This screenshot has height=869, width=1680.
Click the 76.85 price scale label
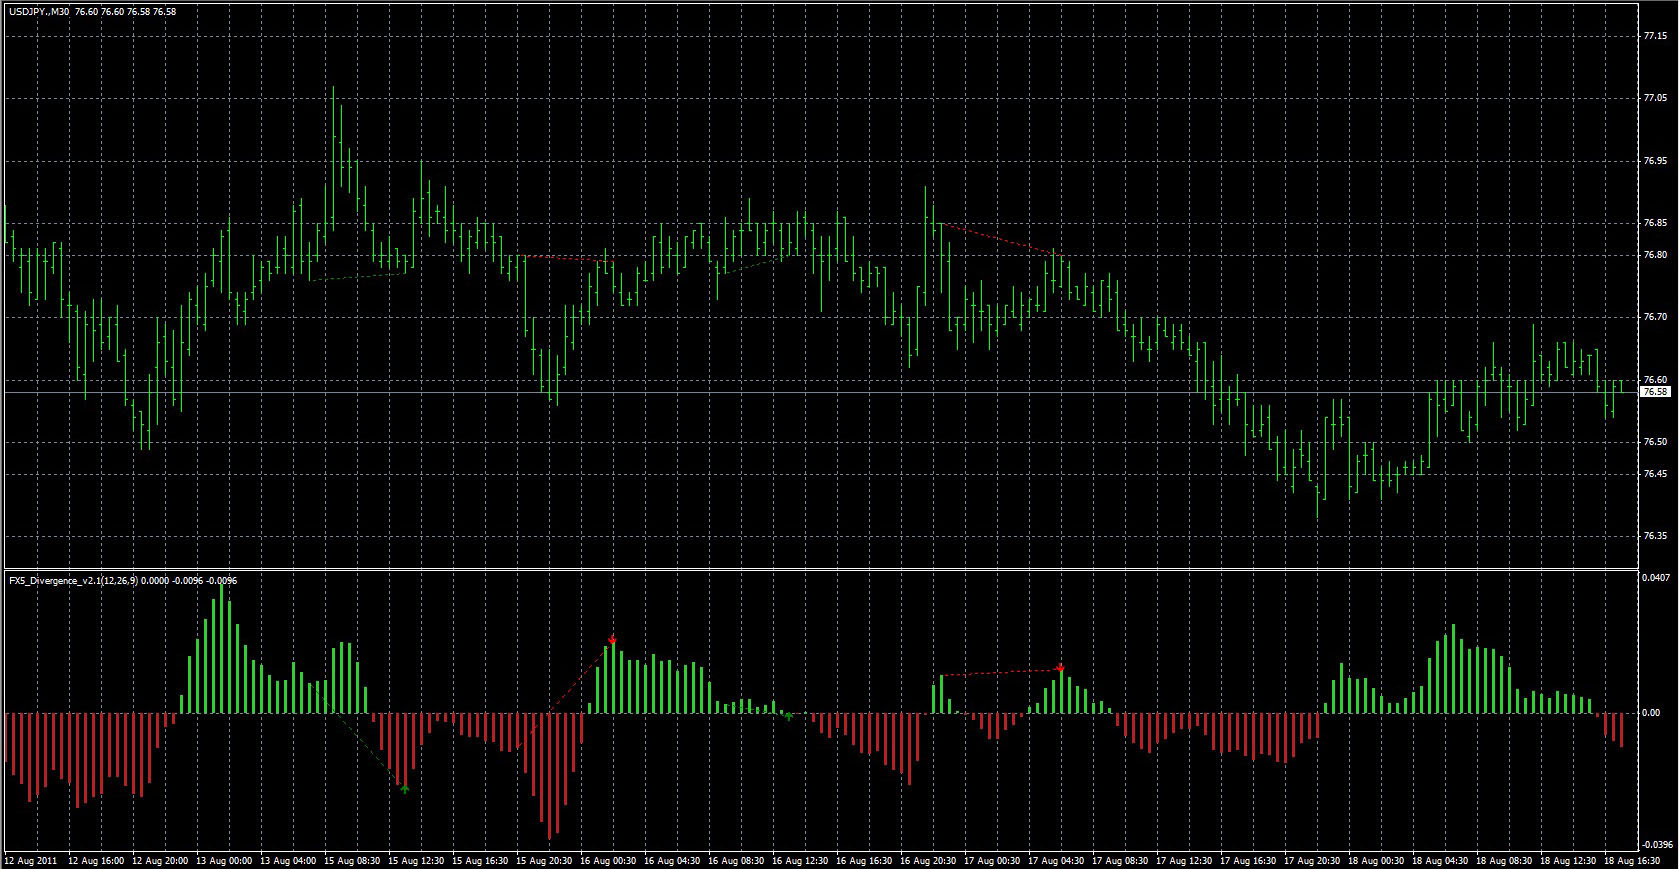pos(1655,223)
